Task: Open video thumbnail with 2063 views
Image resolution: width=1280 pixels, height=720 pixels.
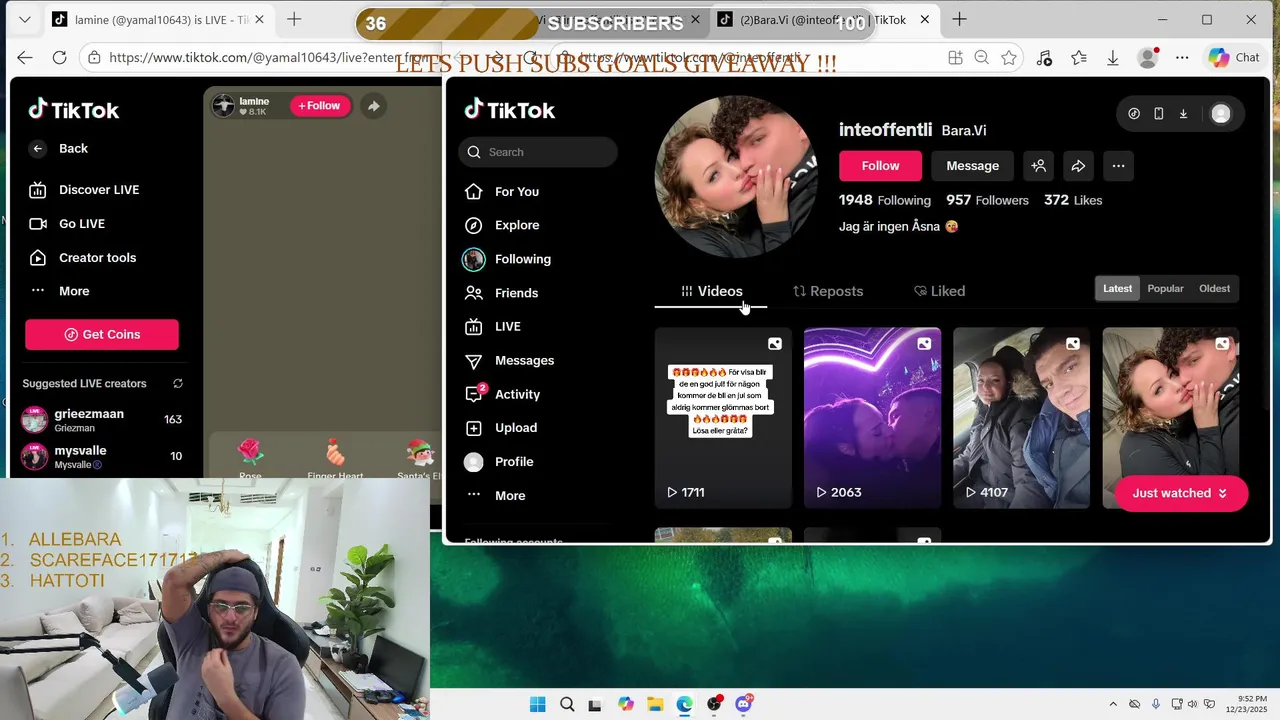Action: 872,418
